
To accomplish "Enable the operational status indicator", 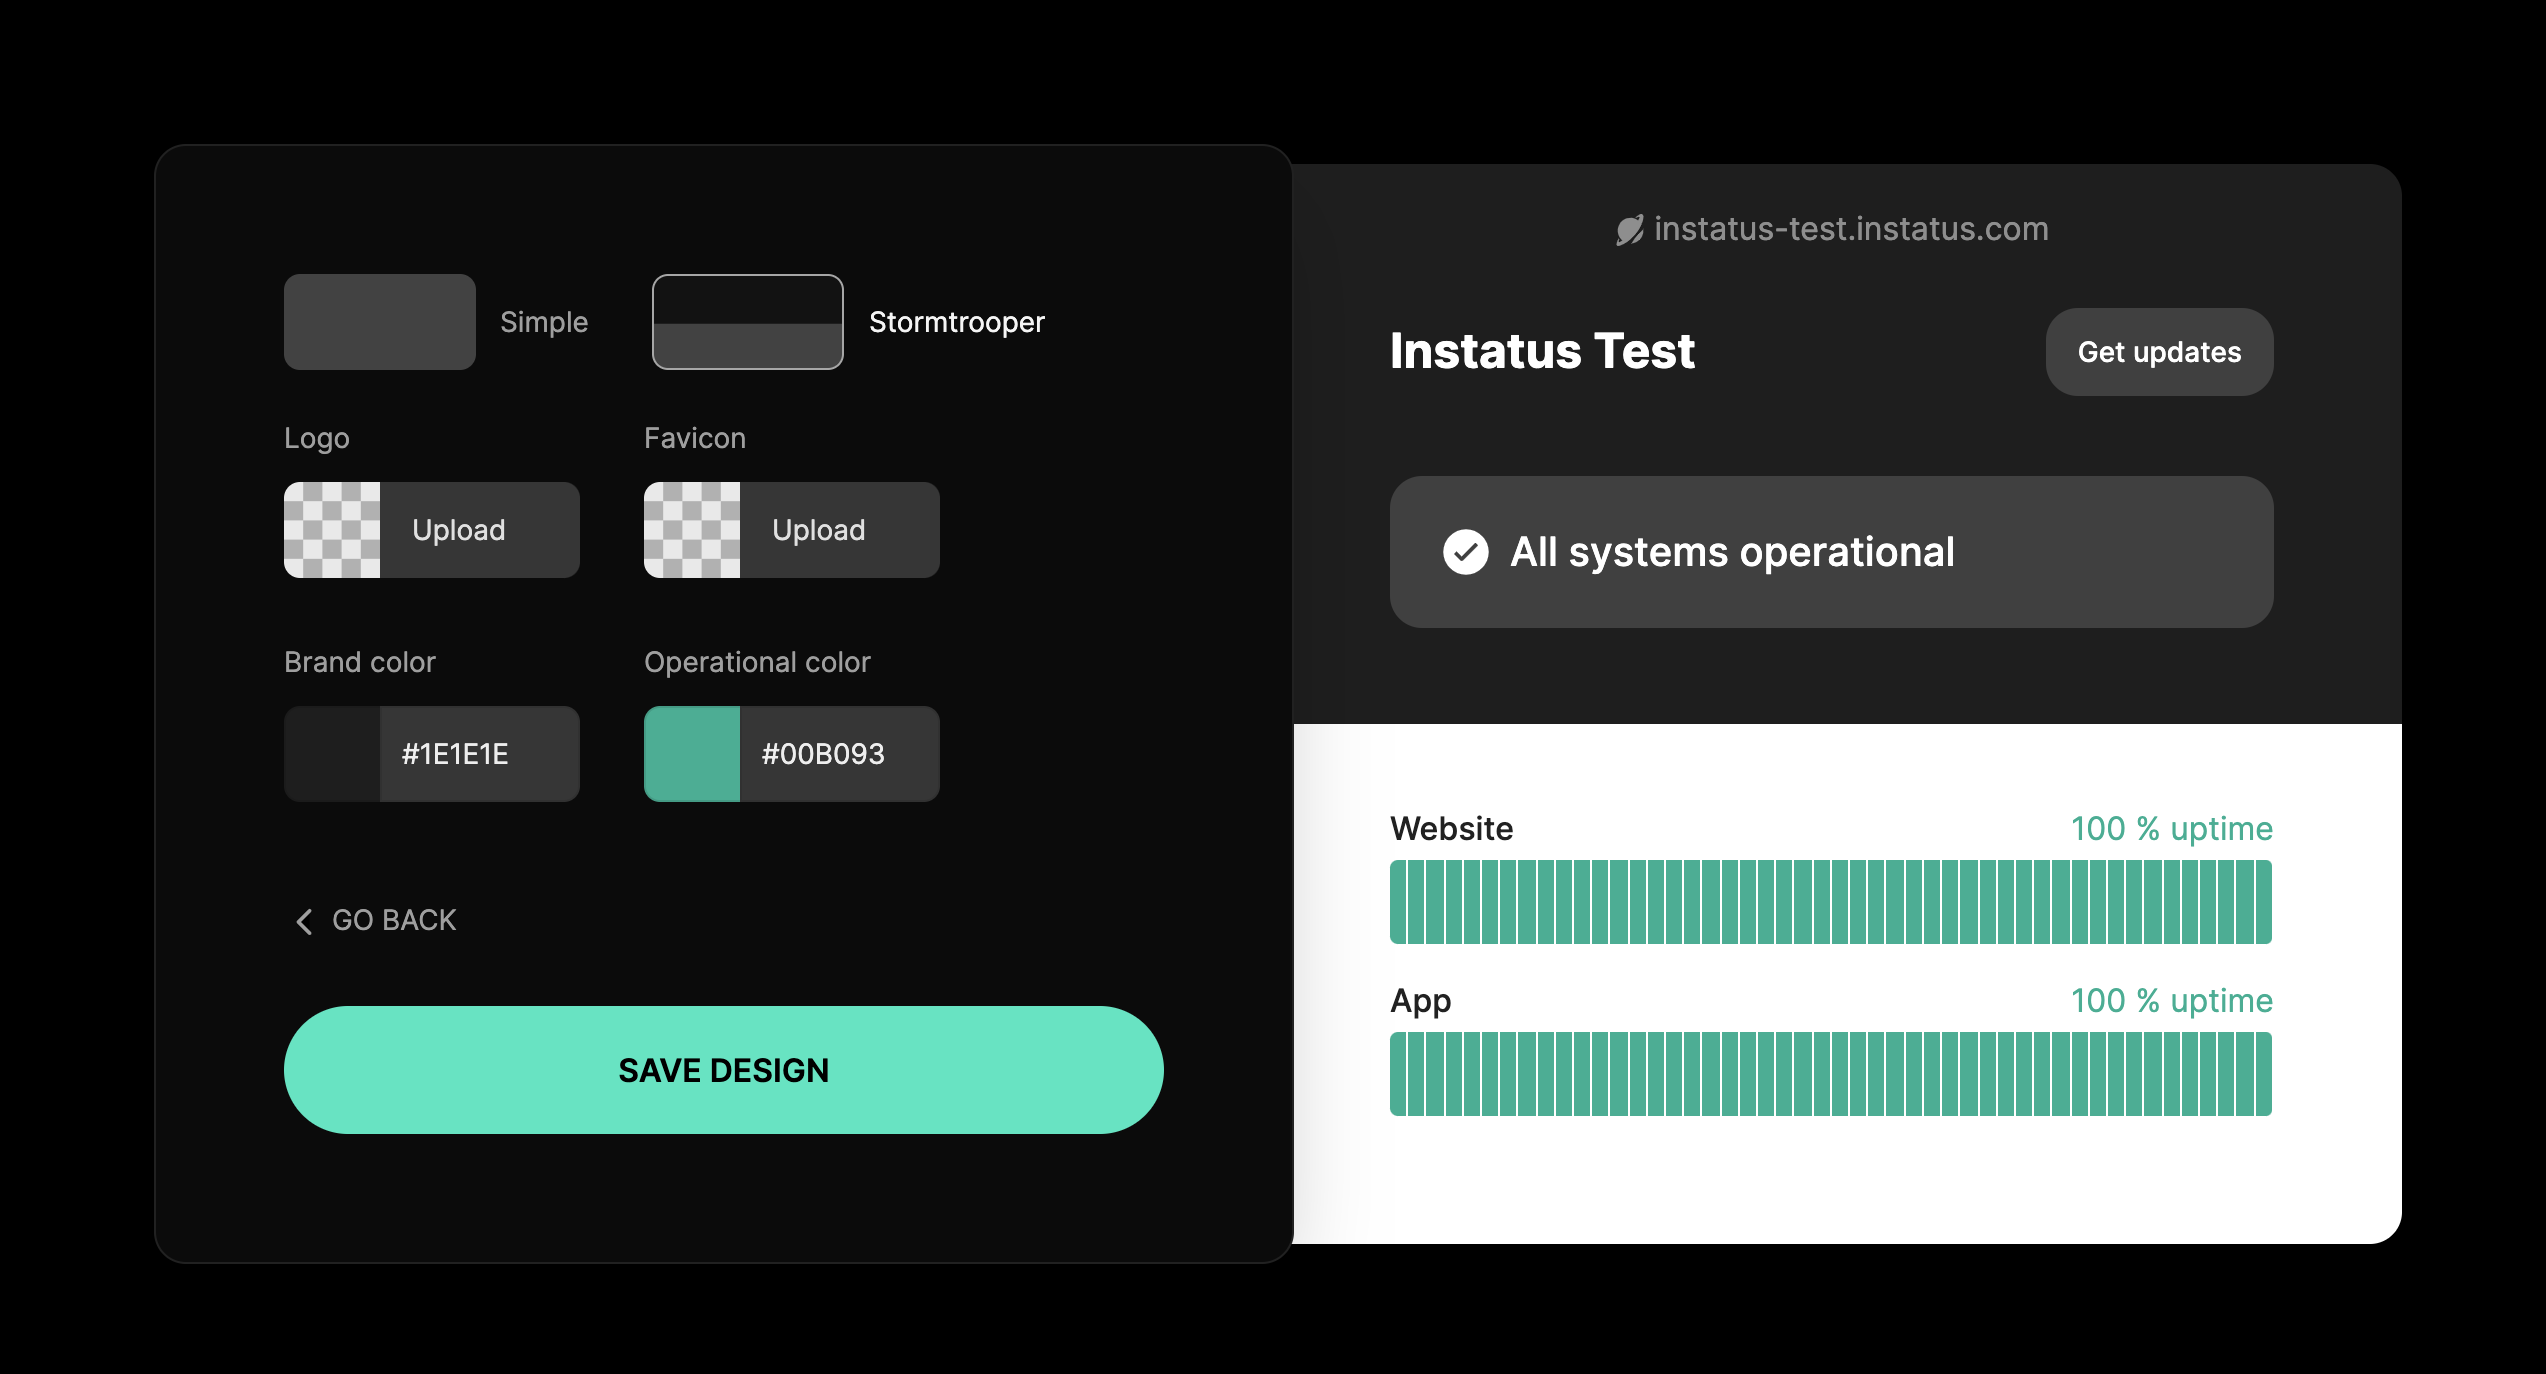I will coord(1463,552).
